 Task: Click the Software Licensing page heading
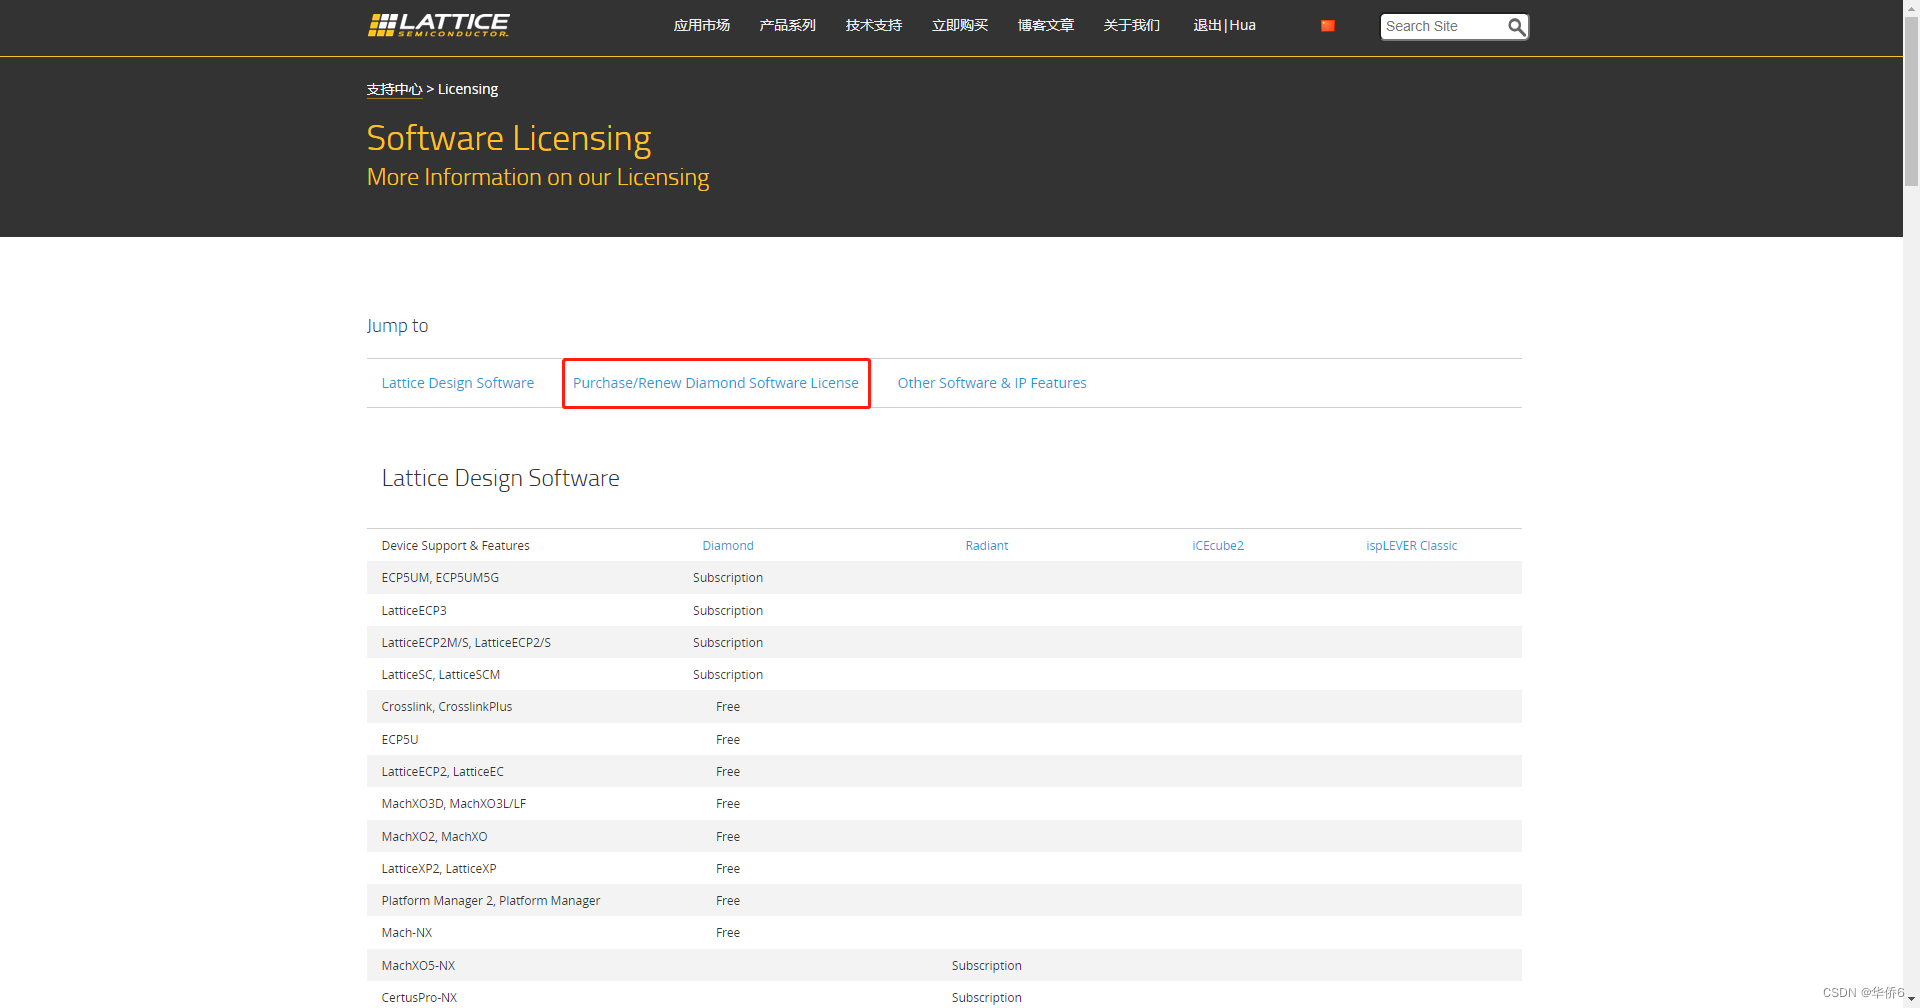(x=509, y=139)
